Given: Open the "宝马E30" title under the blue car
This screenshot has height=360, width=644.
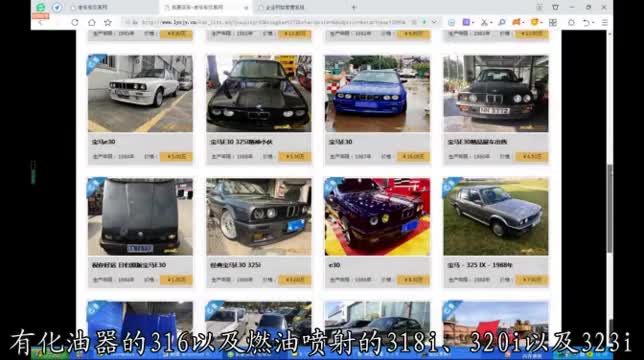Looking at the screenshot, I should point(340,142).
